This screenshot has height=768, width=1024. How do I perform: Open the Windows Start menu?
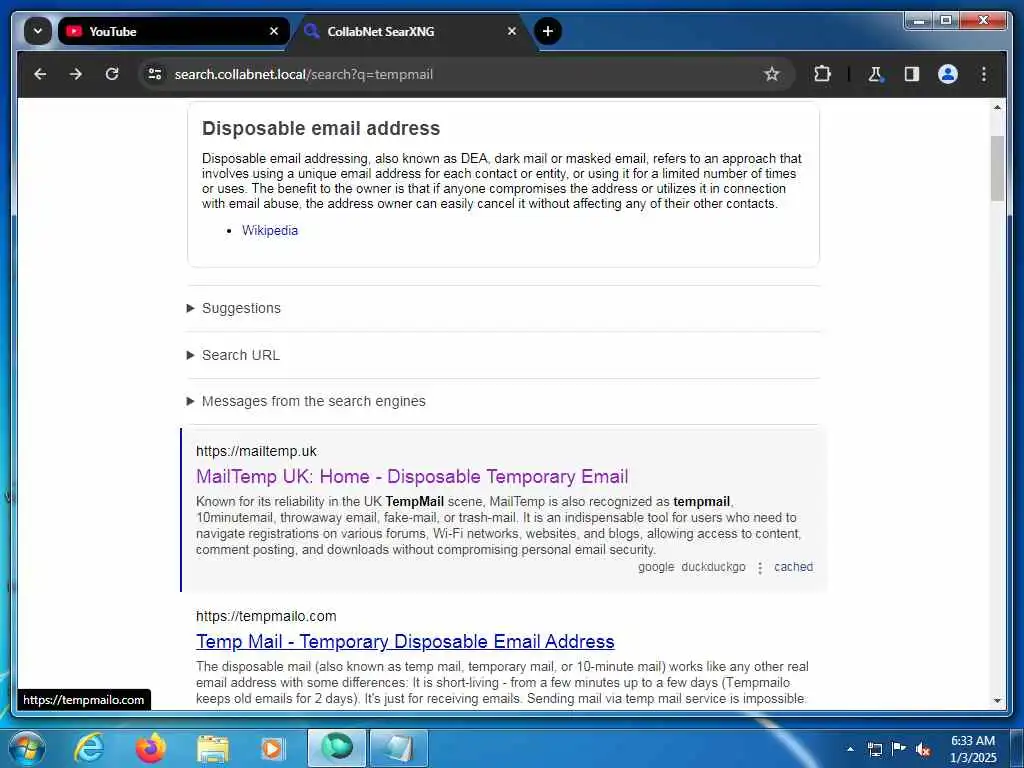pos(26,748)
